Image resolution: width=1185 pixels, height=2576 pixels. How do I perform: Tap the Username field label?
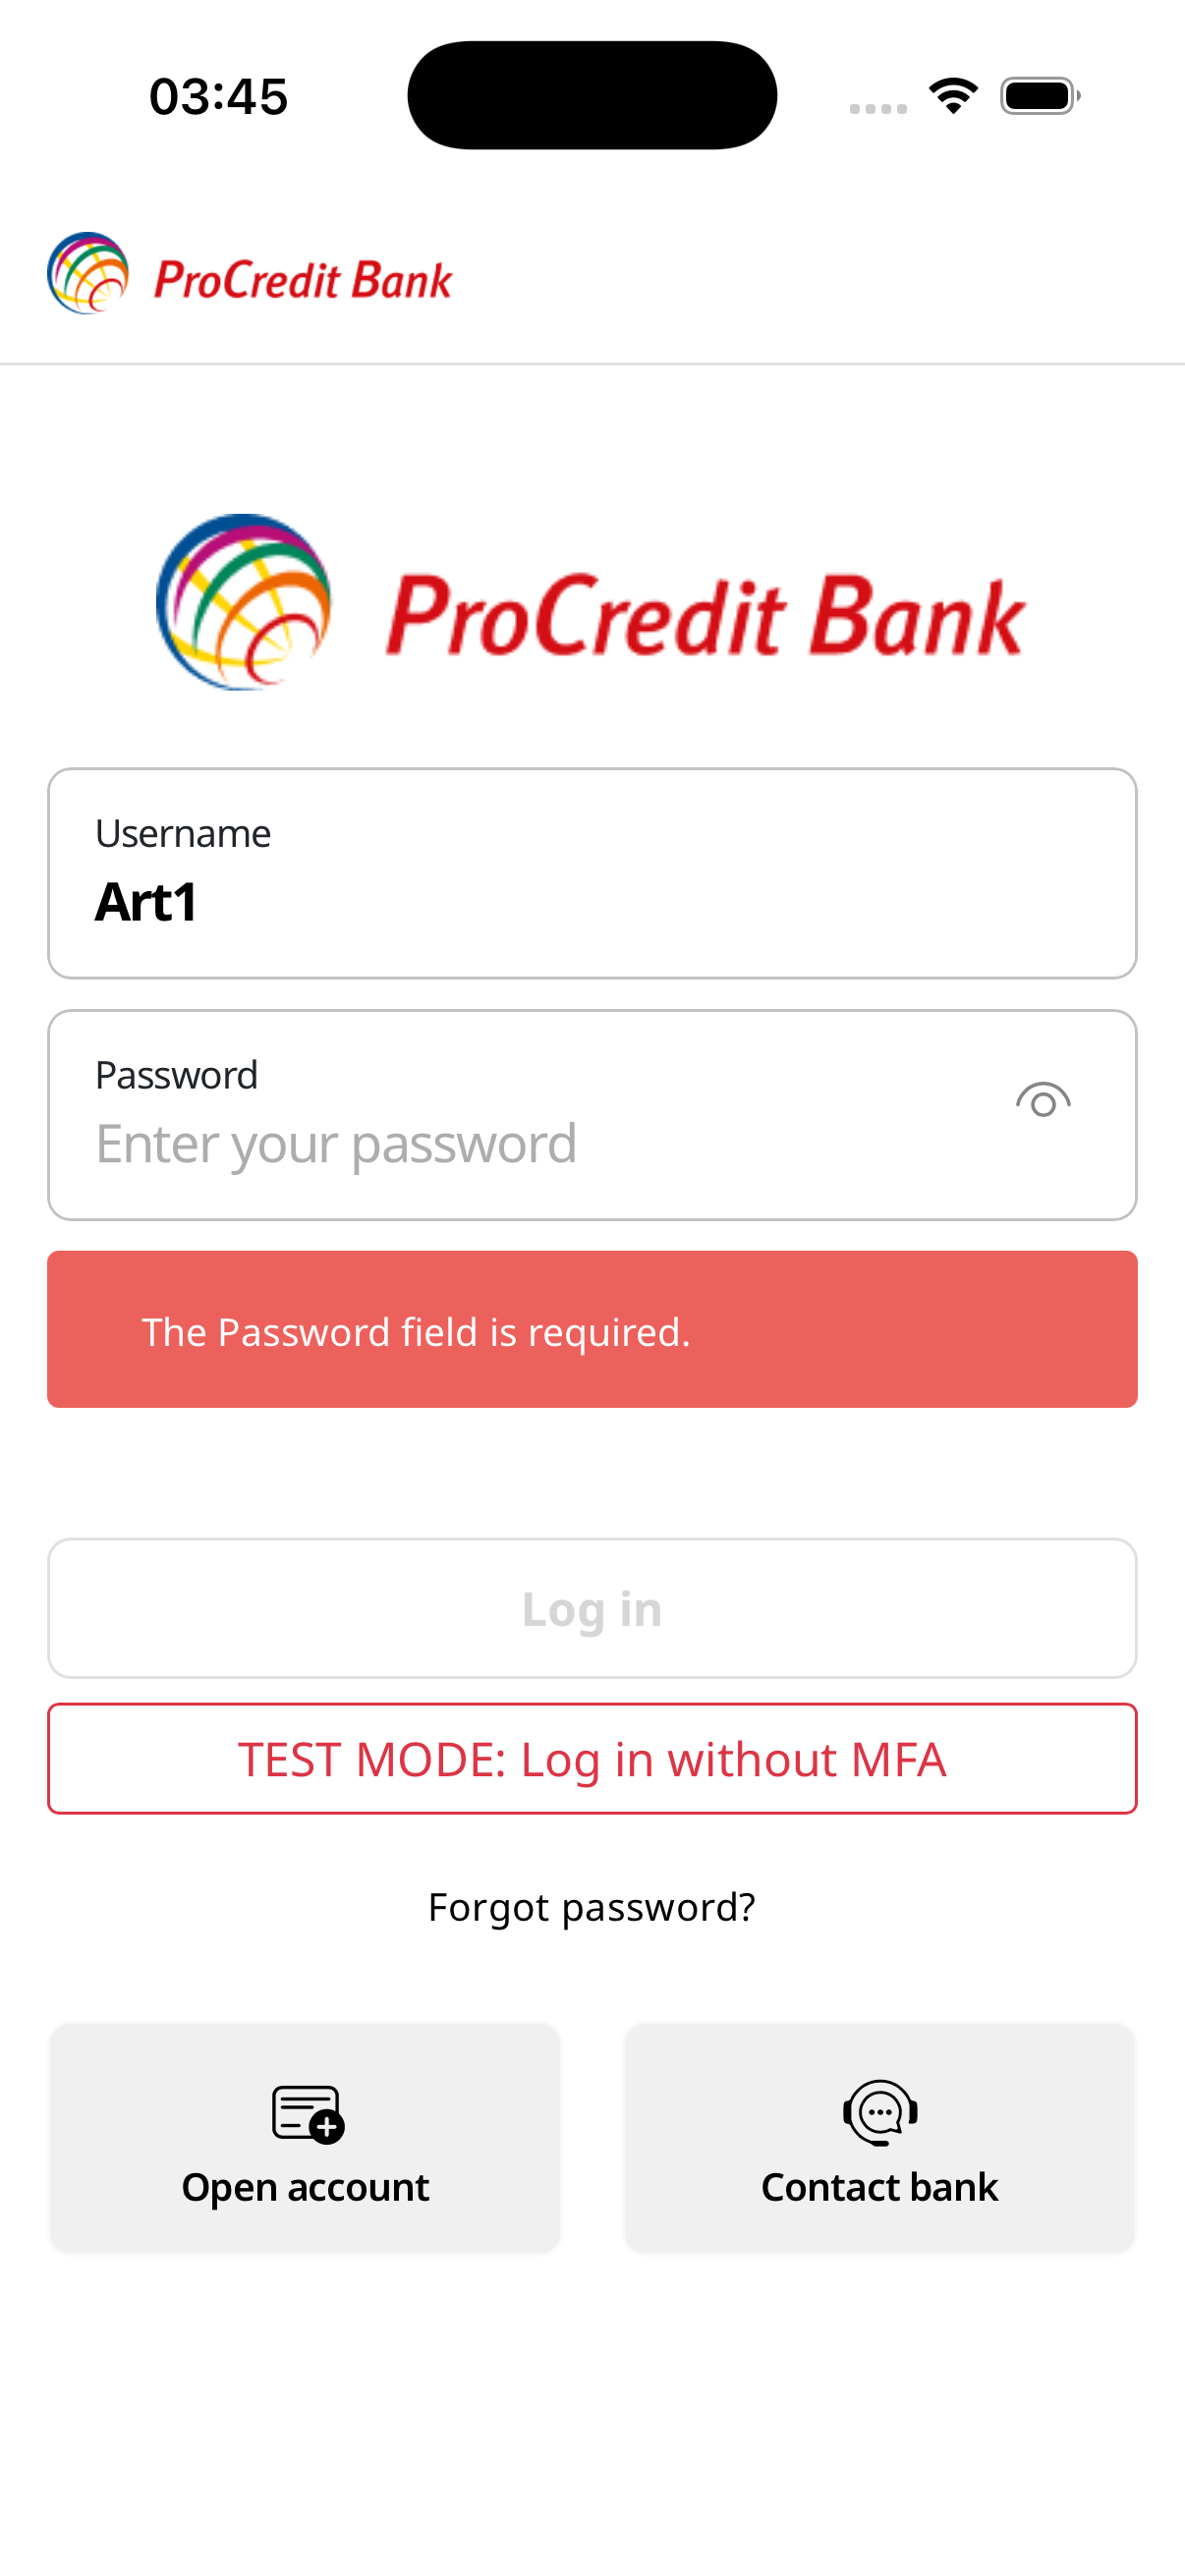tap(183, 834)
